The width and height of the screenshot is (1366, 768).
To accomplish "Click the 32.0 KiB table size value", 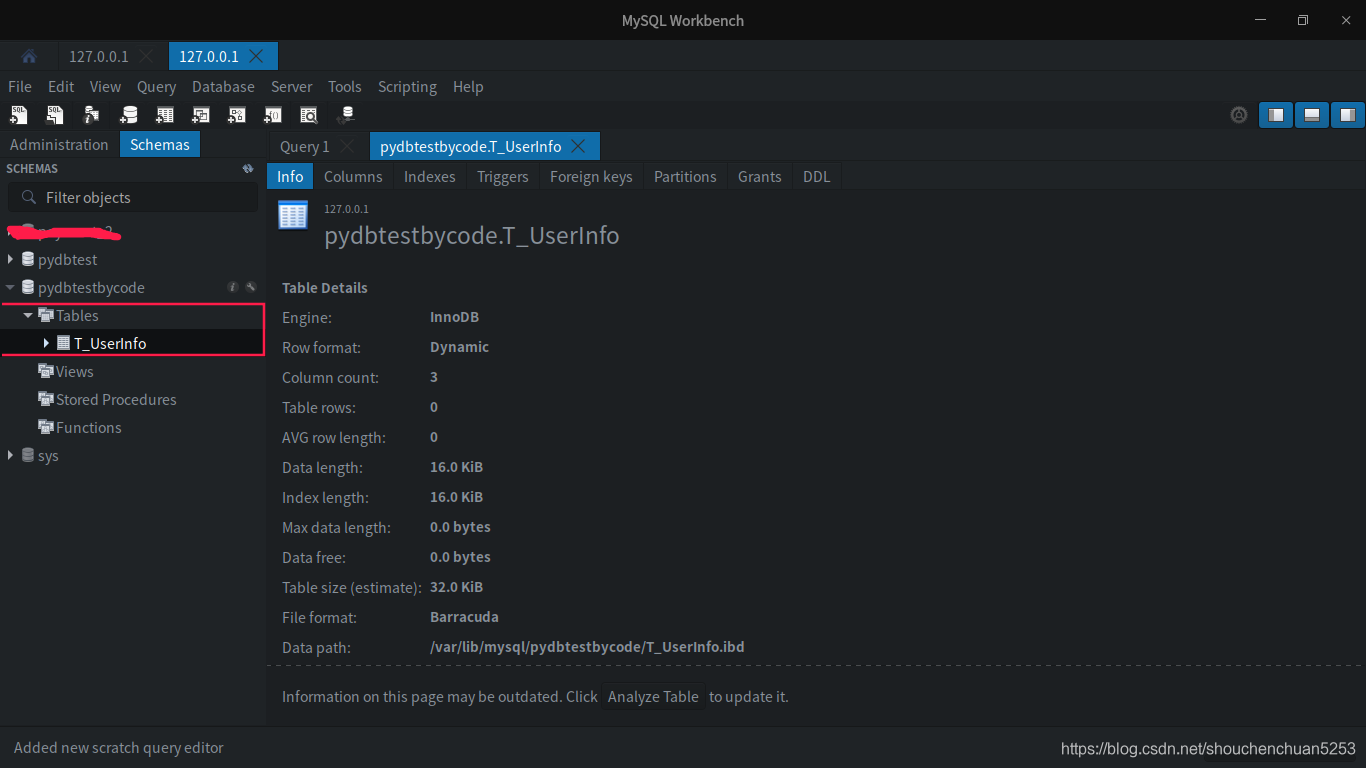I will coord(456,587).
